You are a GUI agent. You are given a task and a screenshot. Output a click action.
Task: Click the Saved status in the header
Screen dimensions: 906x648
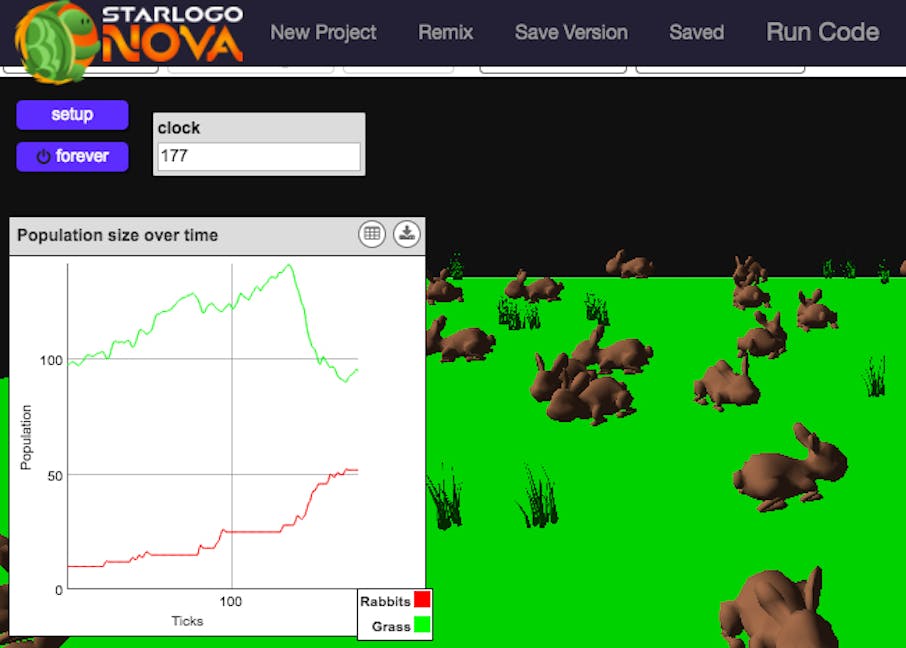coord(696,32)
